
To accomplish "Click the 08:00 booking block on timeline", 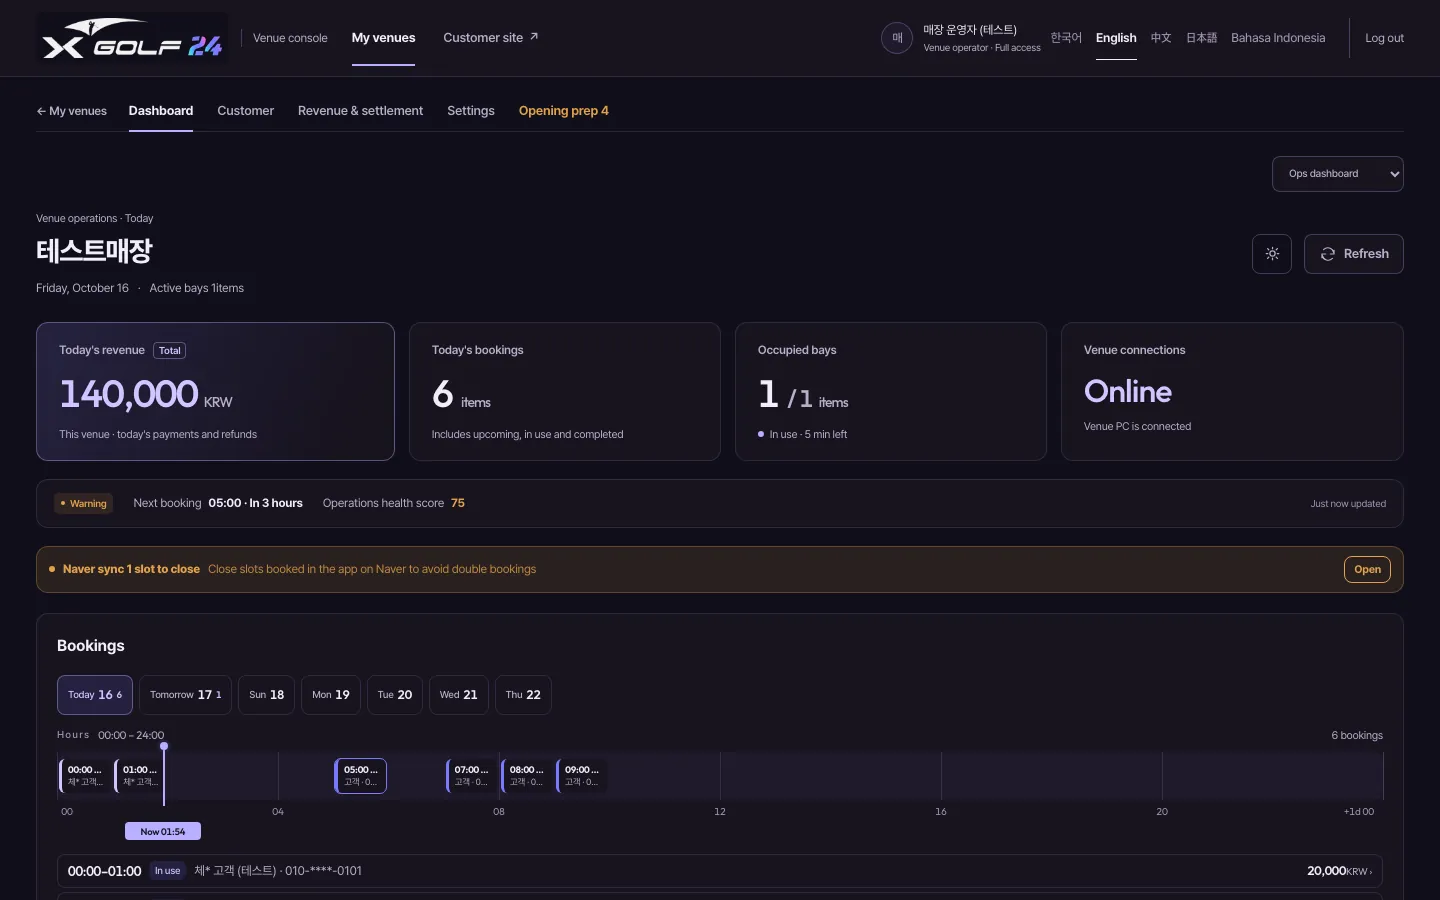I will pos(526,776).
